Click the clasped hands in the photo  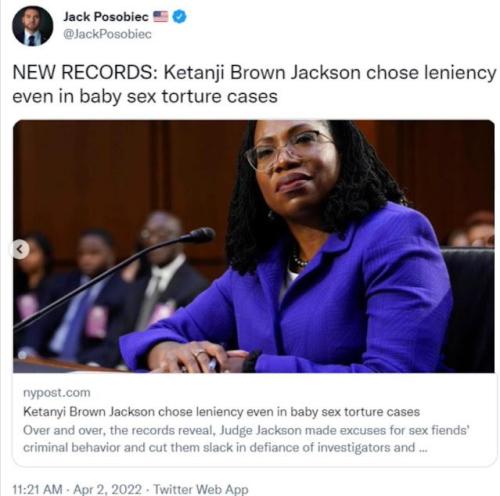click(202, 357)
